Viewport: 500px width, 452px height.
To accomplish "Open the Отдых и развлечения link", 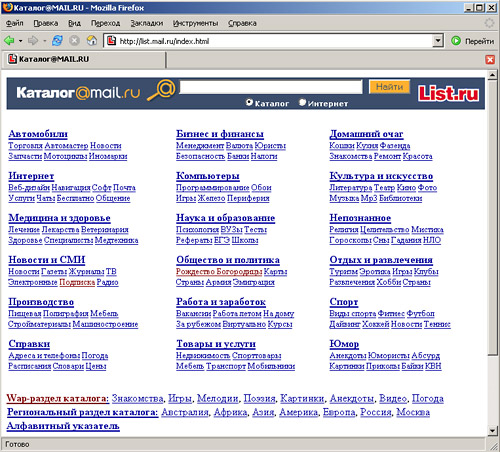I will pos(381,260).
